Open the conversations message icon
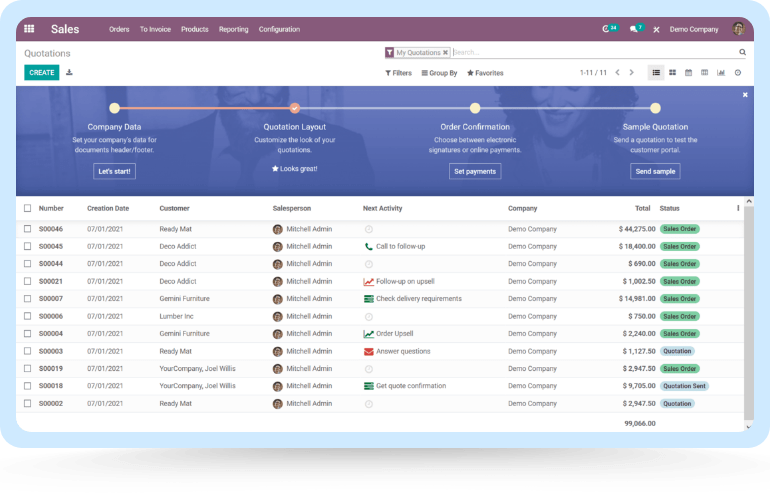The width and height of the screenshot is (770, 504). pos(634,29)
